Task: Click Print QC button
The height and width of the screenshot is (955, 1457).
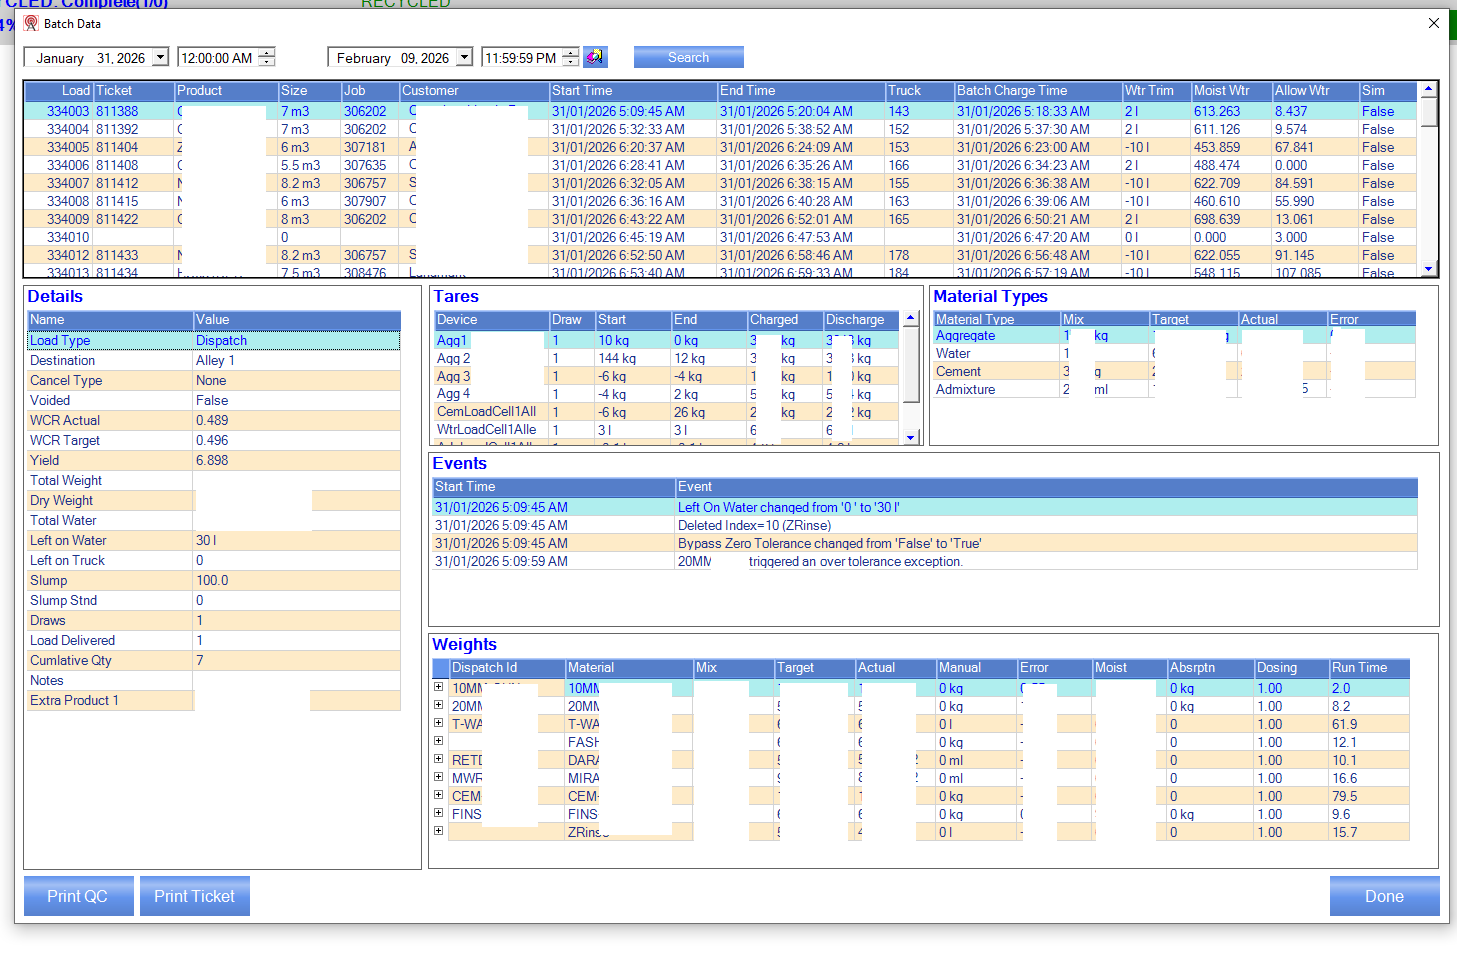Action: (78, 896)
